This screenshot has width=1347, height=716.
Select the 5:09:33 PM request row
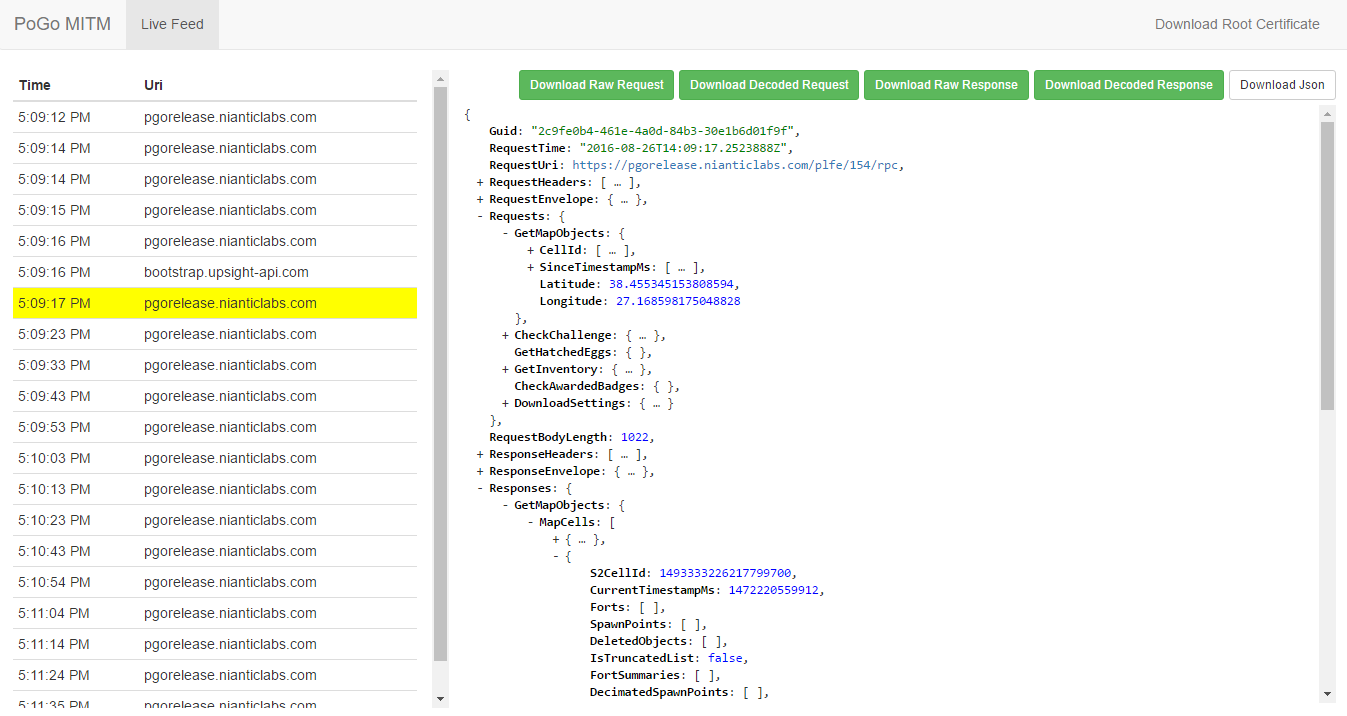click(215, 365)
